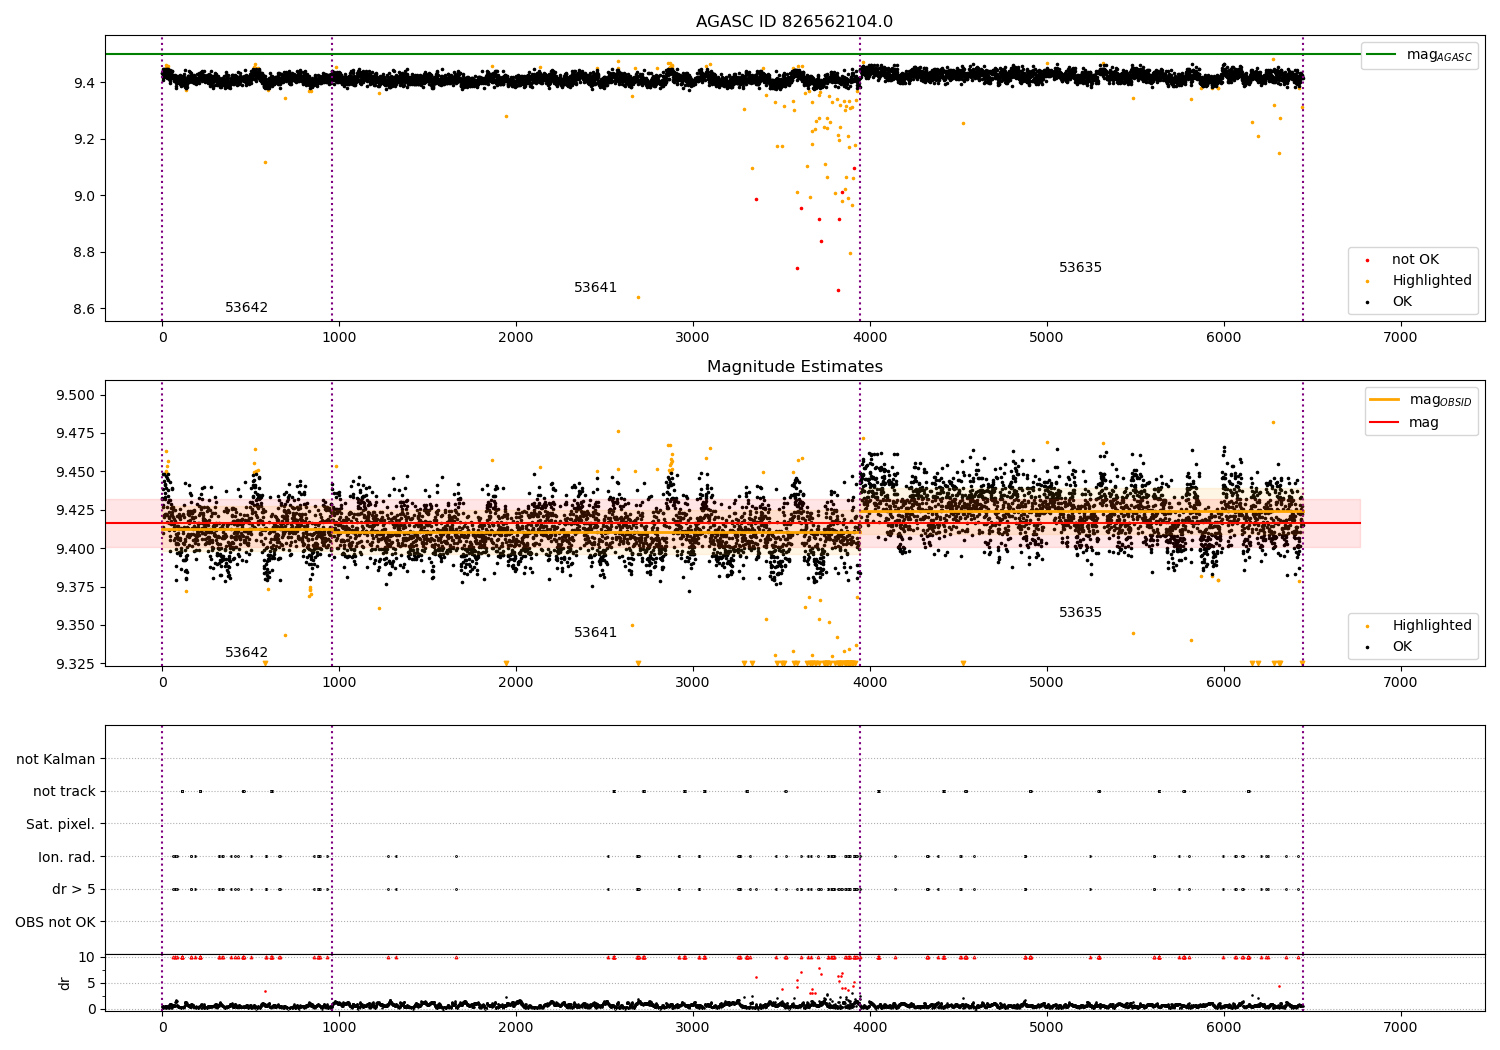Click the '9.475' y-axis tick label
The width and height of the screenshot is (1500, 1050).
click(x=76, y=433)
